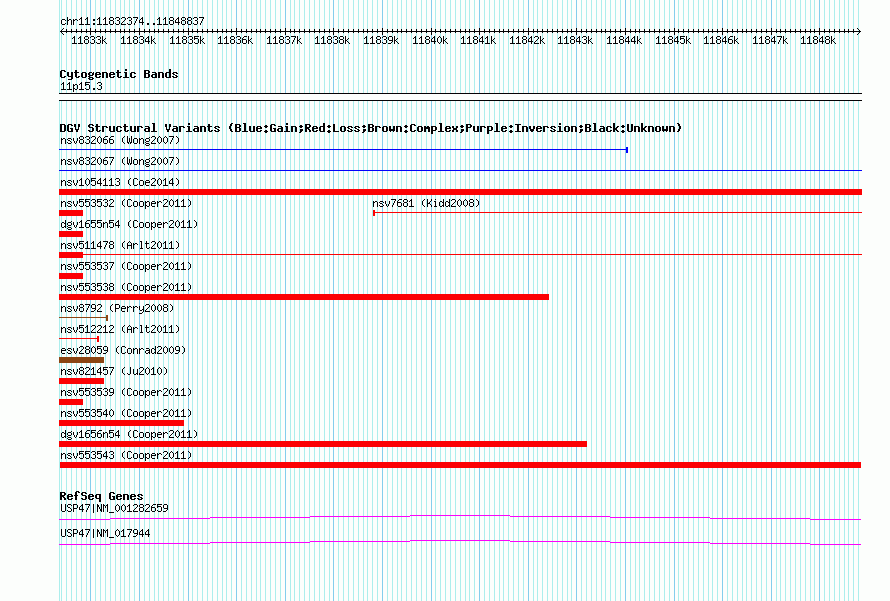Select the nsv832067 (Wong2007) variant label
890x601 pixels.
(x=120, y=161)
